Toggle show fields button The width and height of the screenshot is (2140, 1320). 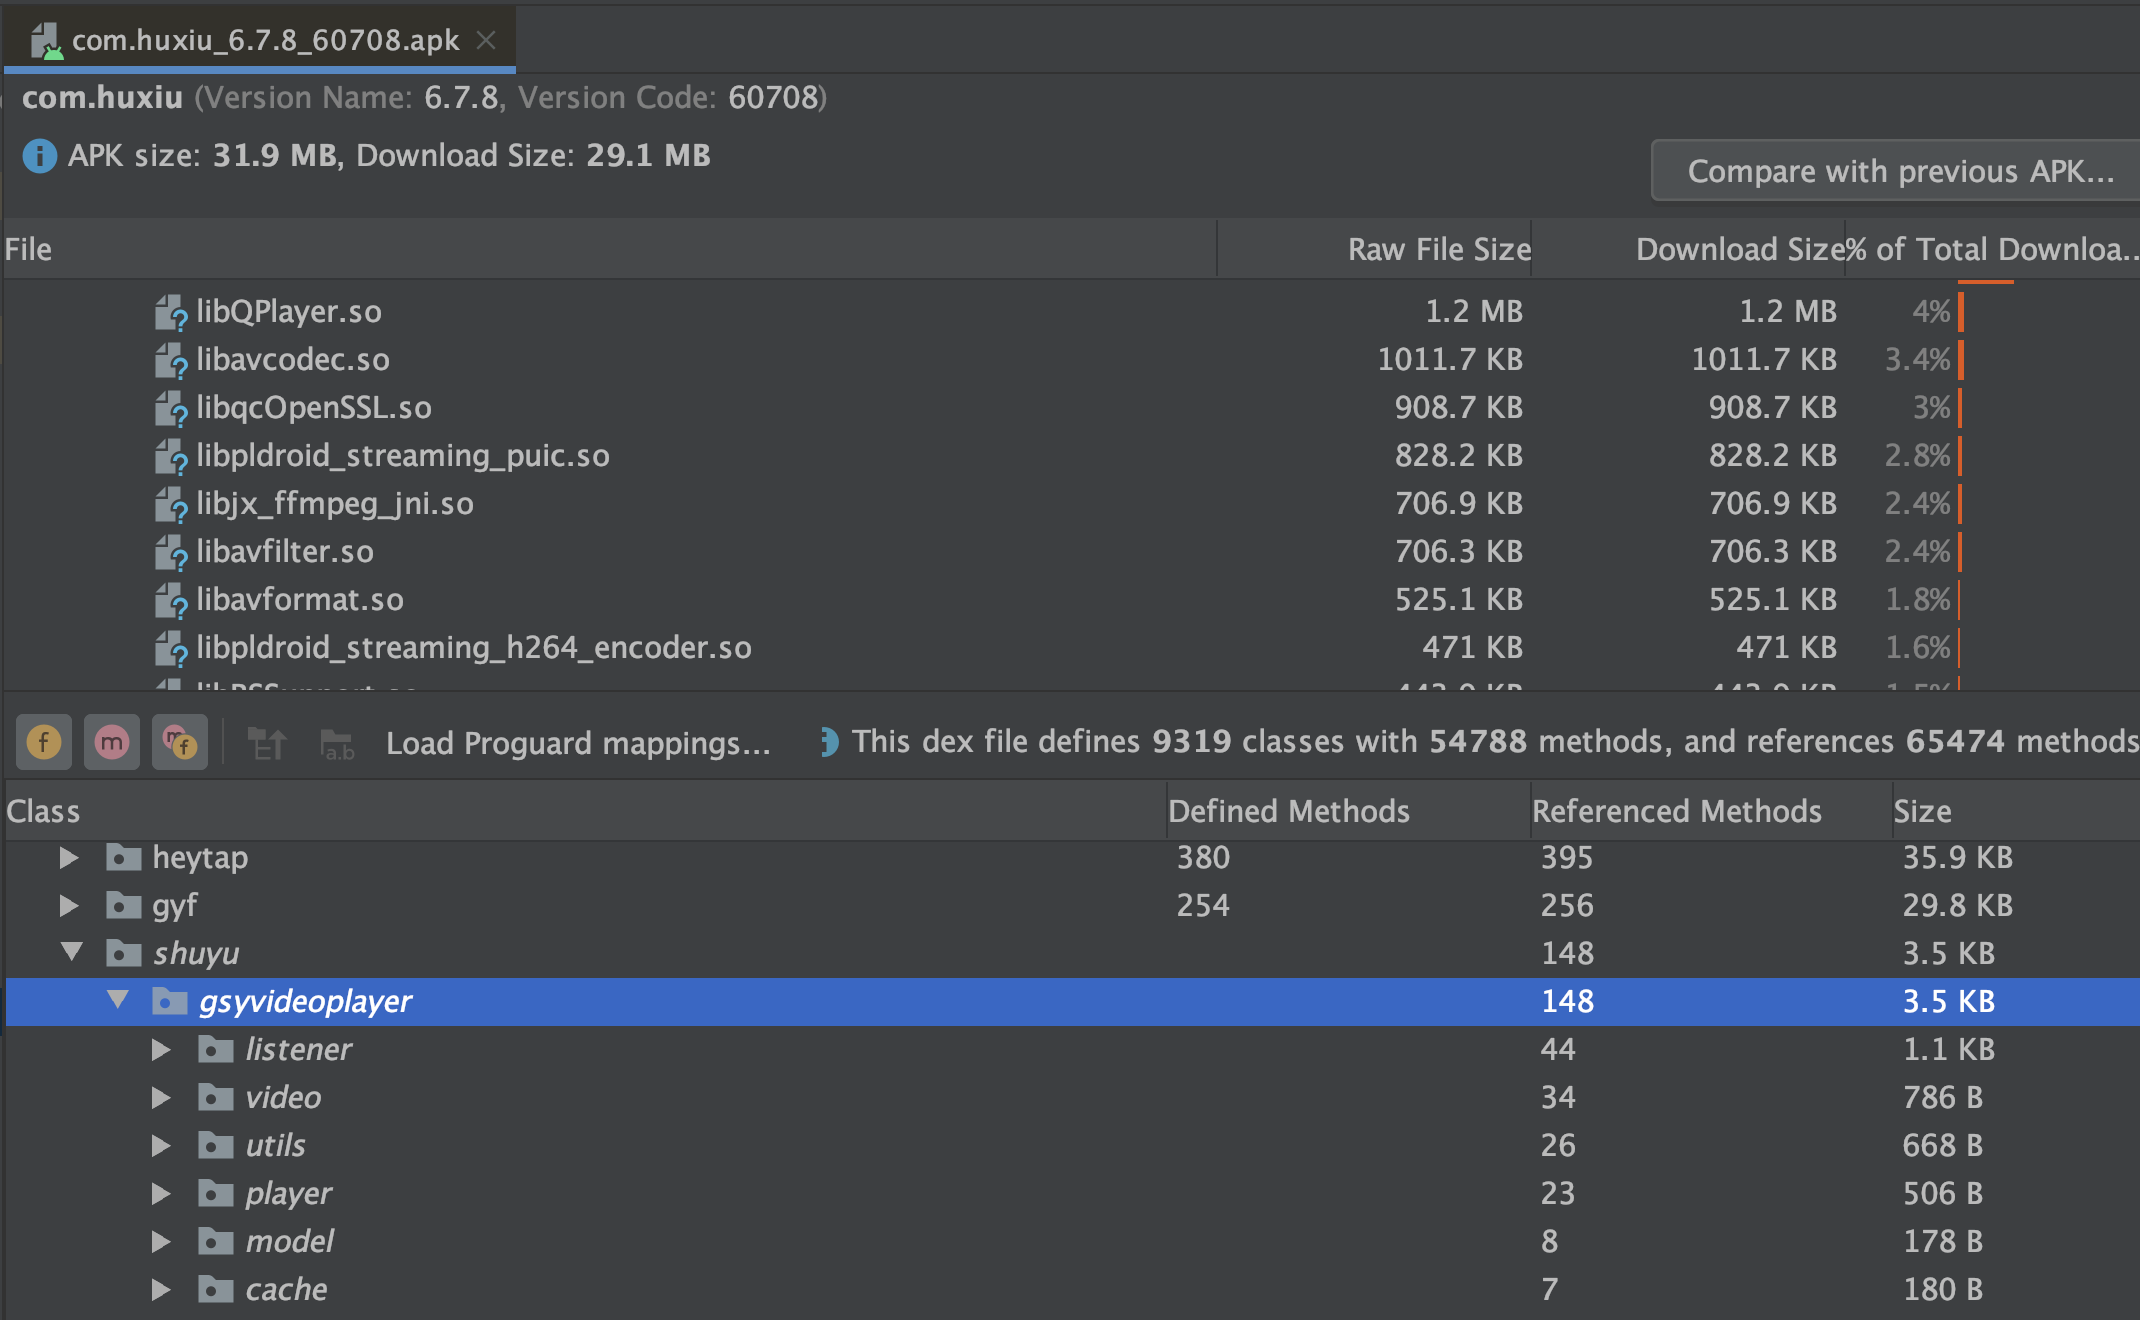44,742
